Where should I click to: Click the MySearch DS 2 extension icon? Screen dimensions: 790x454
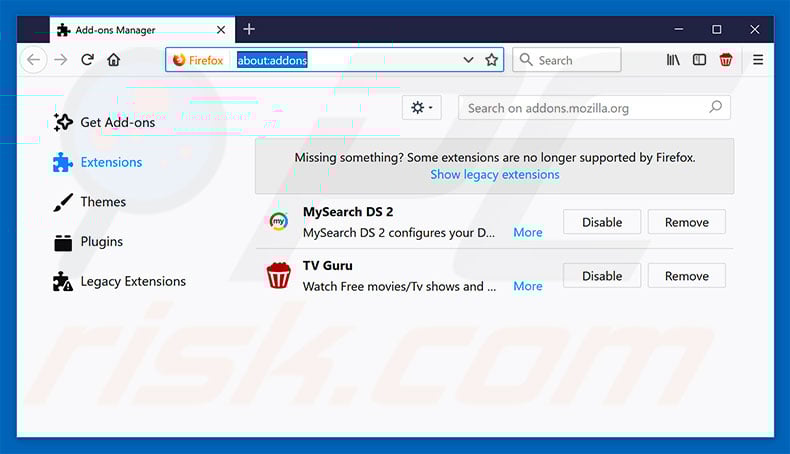point(279,221)
